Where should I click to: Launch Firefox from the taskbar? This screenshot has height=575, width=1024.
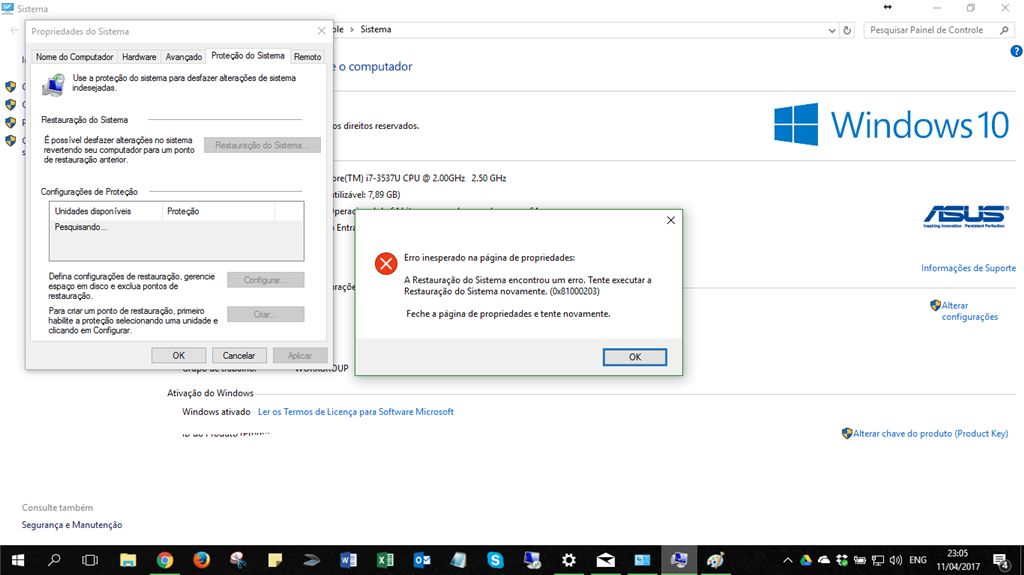pyautogui.click(x=201, y=560)
